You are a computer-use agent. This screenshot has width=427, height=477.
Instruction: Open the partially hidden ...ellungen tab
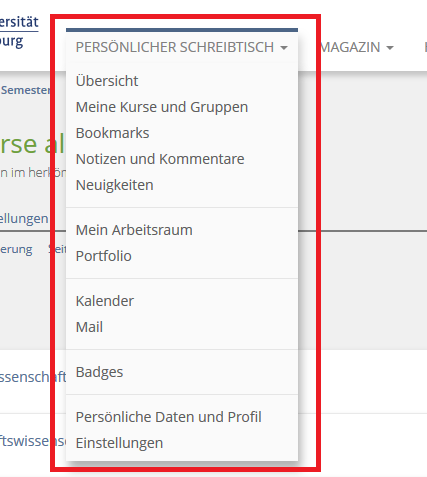point(24,219)
